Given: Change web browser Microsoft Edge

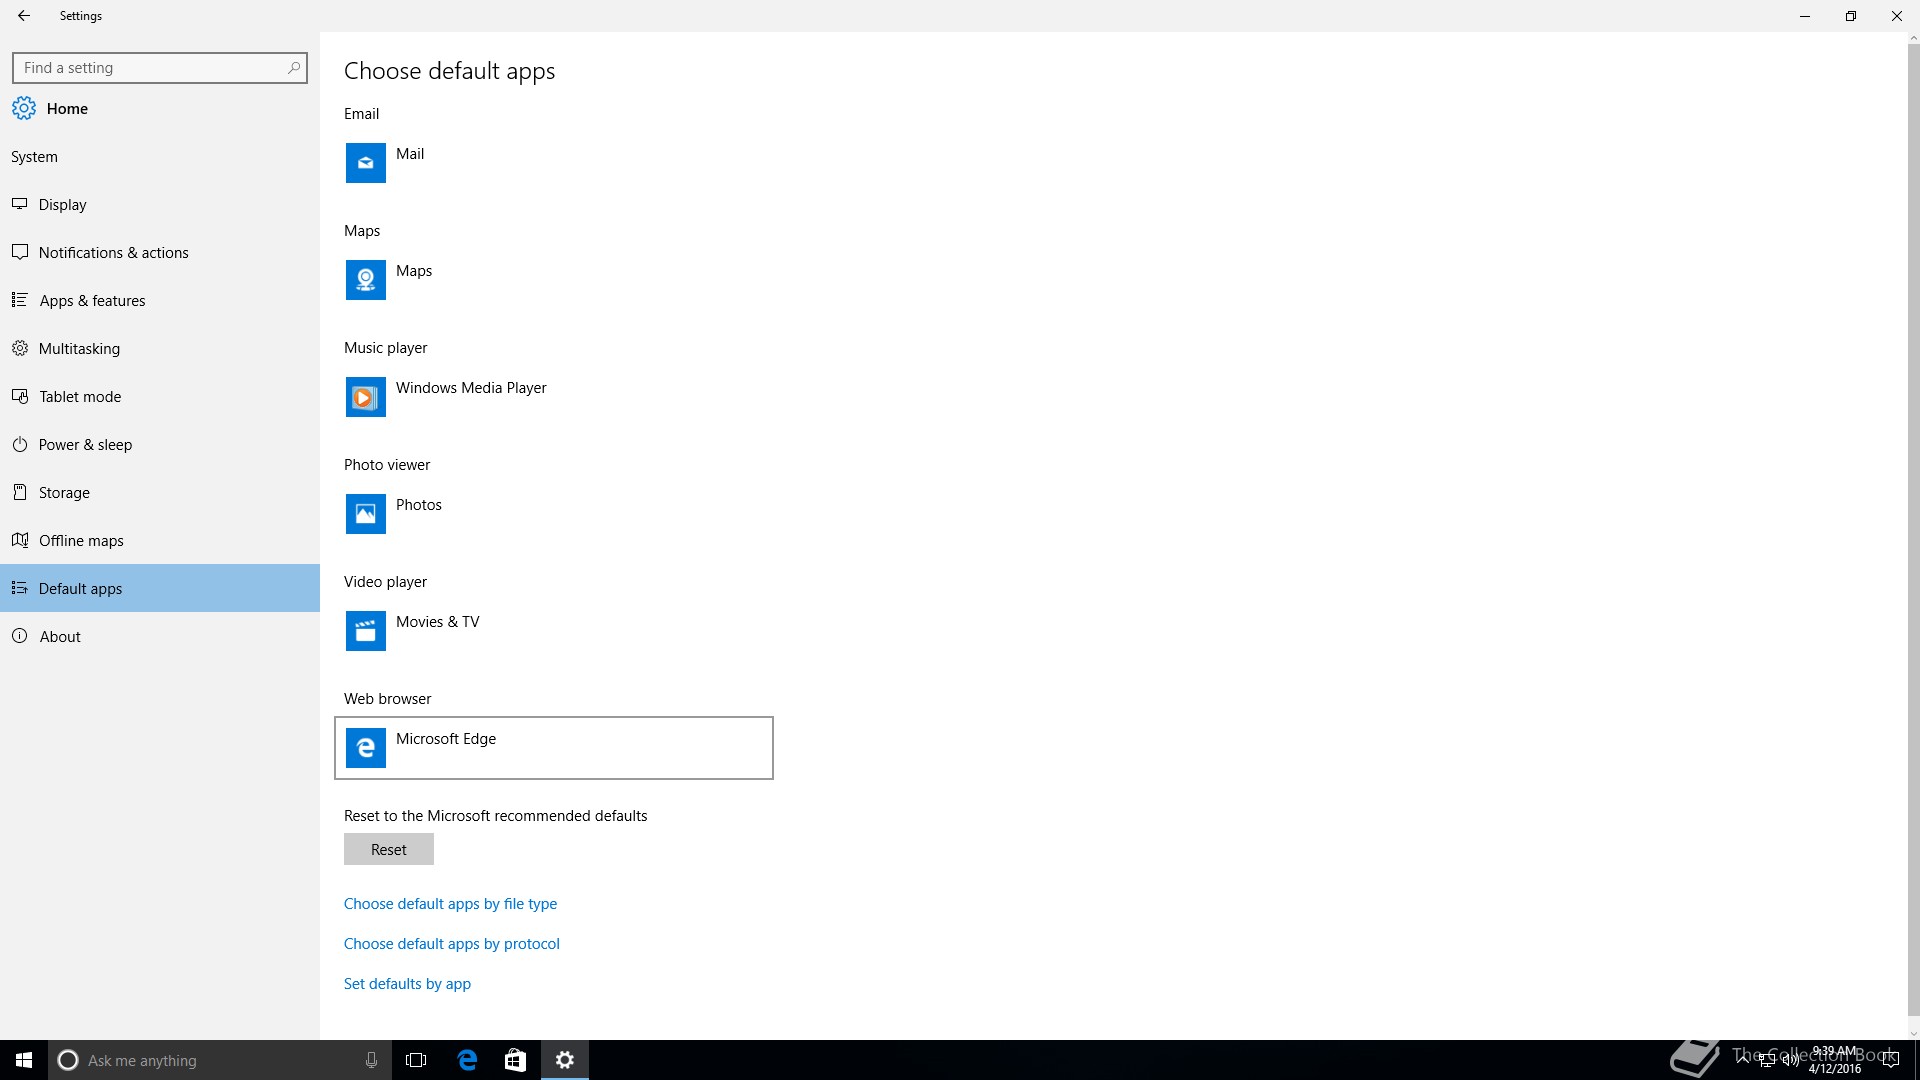Looking at the screenshot, I should 554,748.
